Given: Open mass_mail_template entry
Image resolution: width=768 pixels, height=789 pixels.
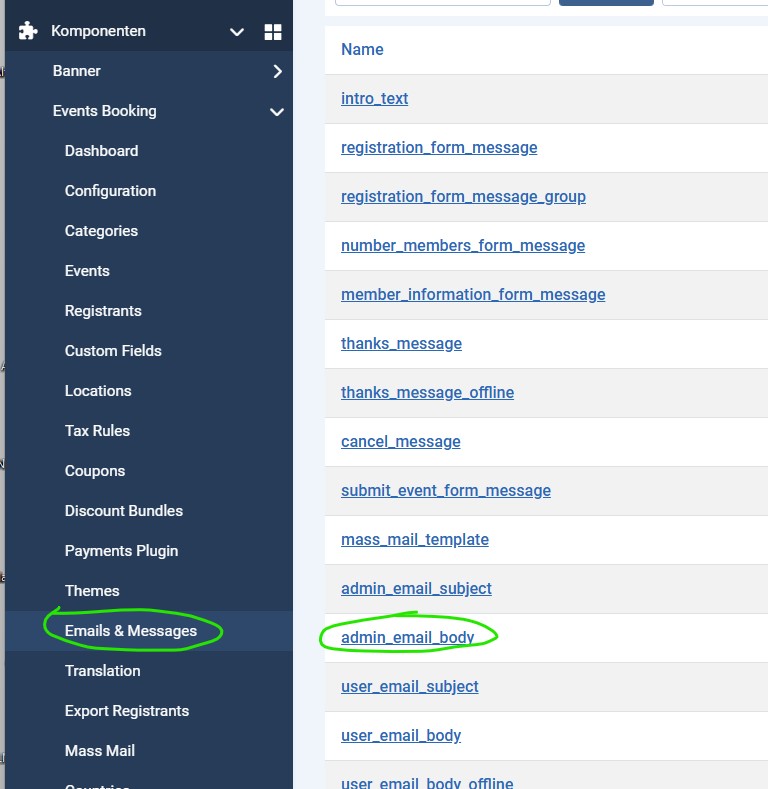Looking at the screenshot, I should click(414, 539).
